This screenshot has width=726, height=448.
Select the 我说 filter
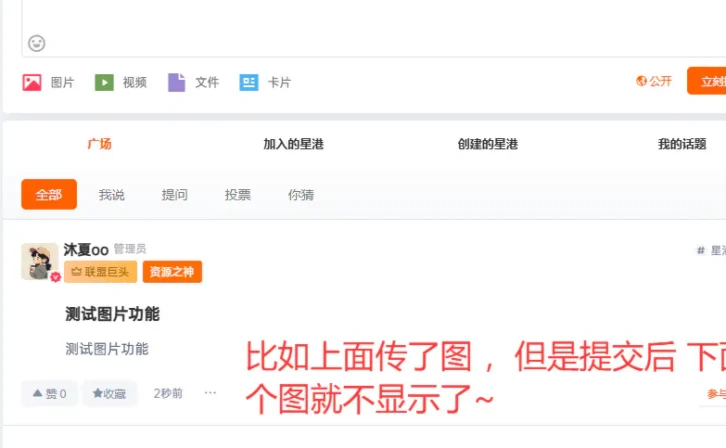(x=112, y=195)
